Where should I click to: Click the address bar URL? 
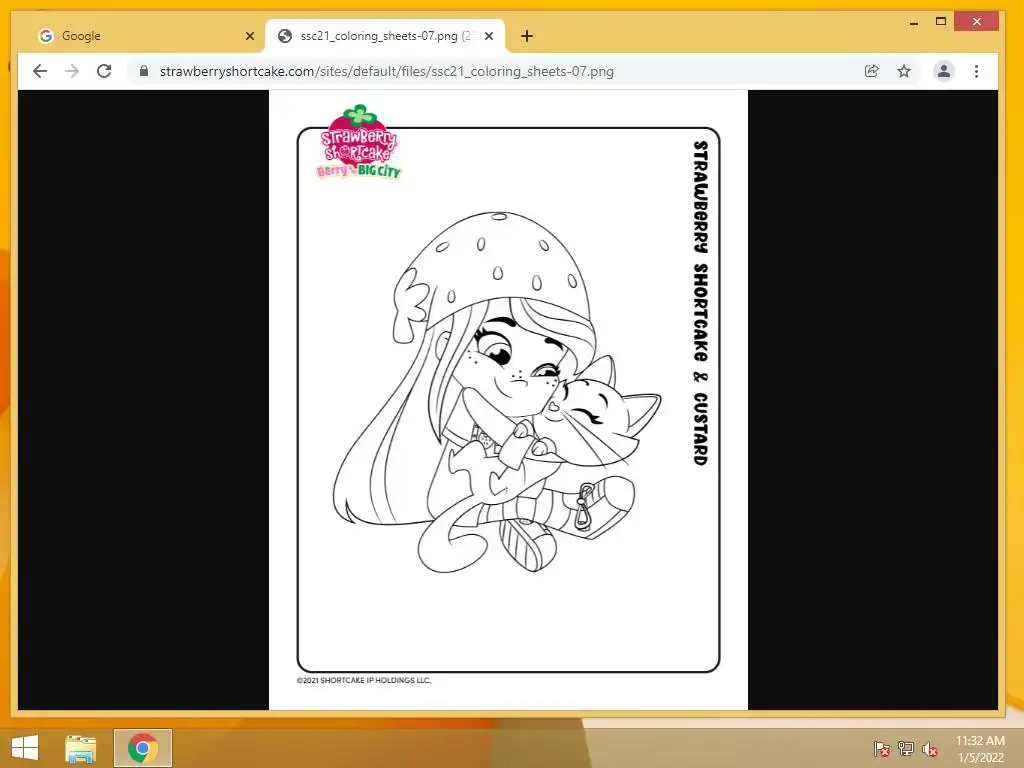pos(387,71)
